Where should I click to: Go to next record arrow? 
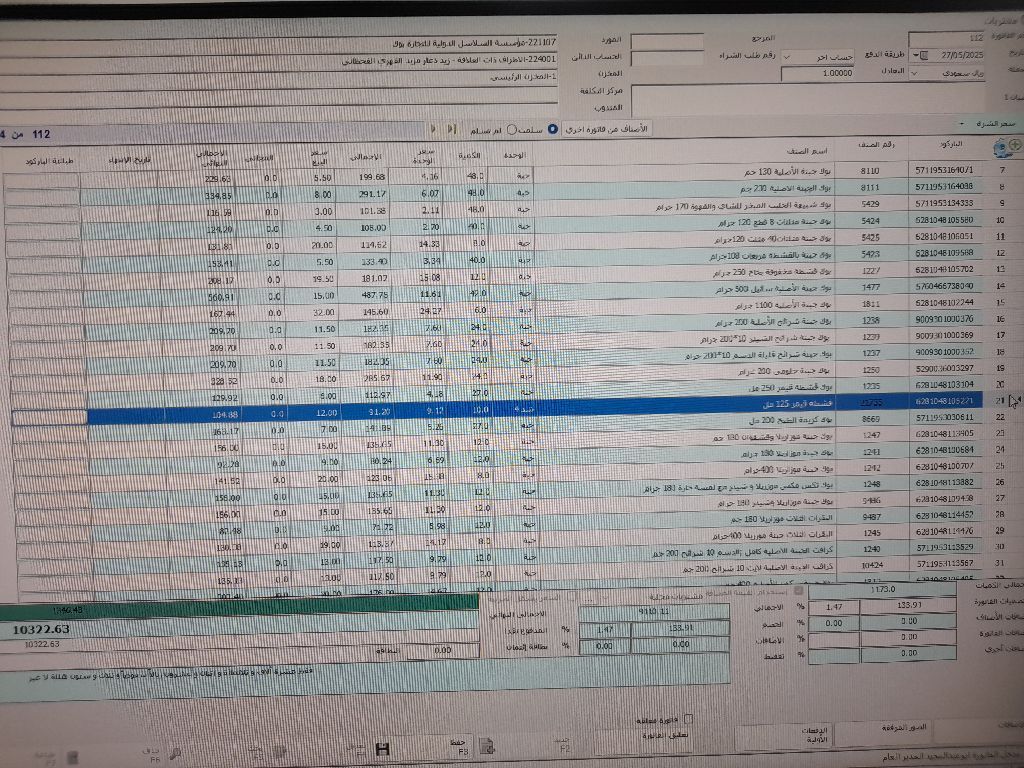tap(433, 129)
